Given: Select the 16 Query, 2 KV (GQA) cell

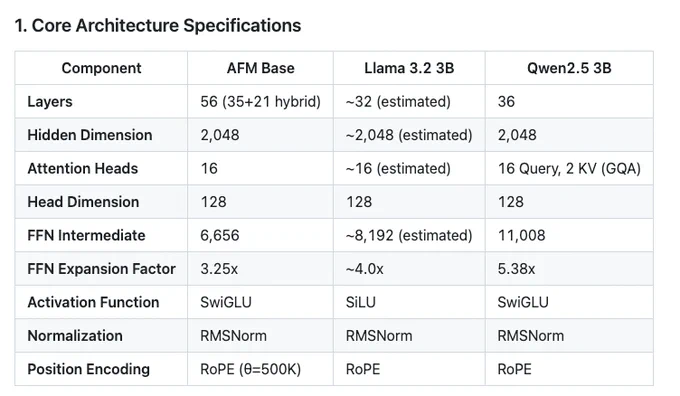Looking at the screenshot, I should pos(569,168).
